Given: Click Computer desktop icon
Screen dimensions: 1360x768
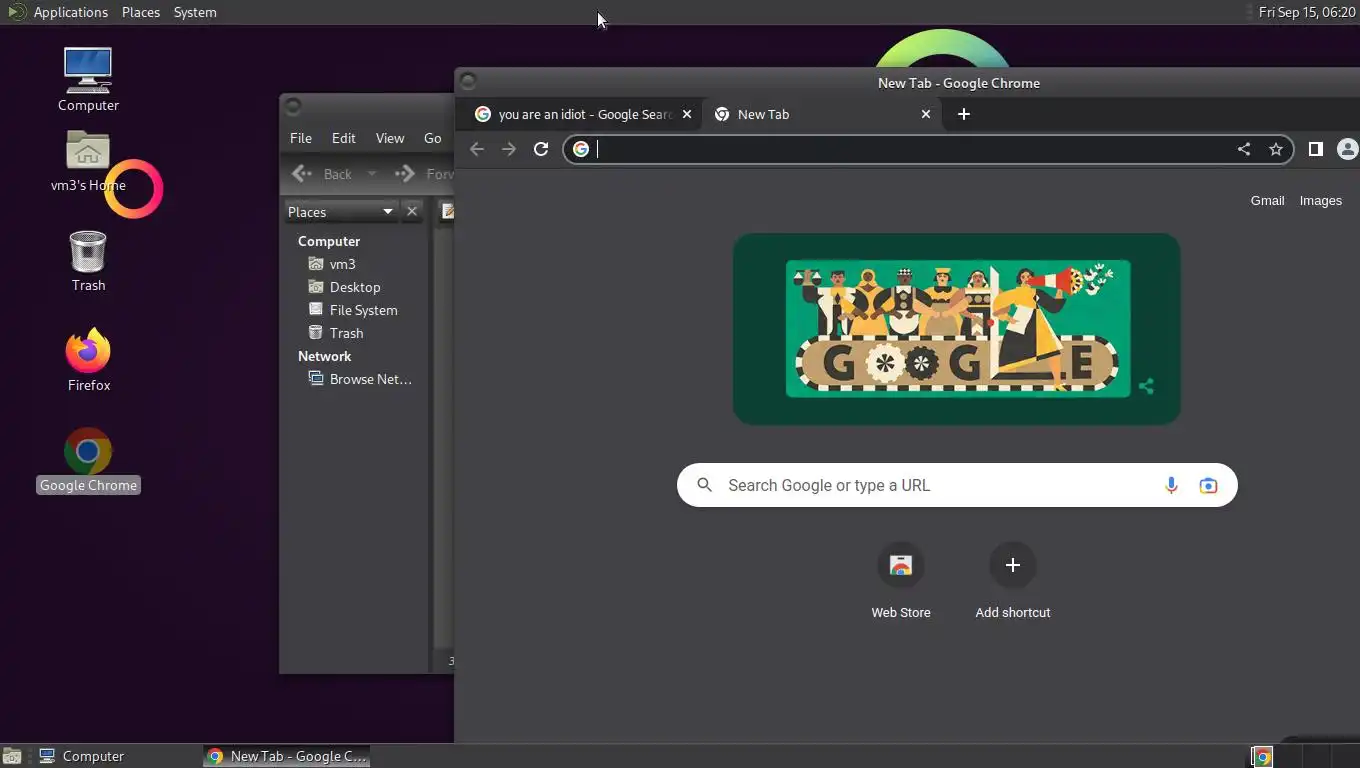Looking at the screenshot, I should point(88,80).
